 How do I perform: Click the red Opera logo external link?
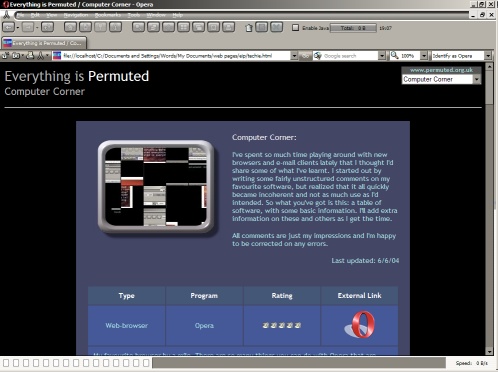tap(359, 325)
